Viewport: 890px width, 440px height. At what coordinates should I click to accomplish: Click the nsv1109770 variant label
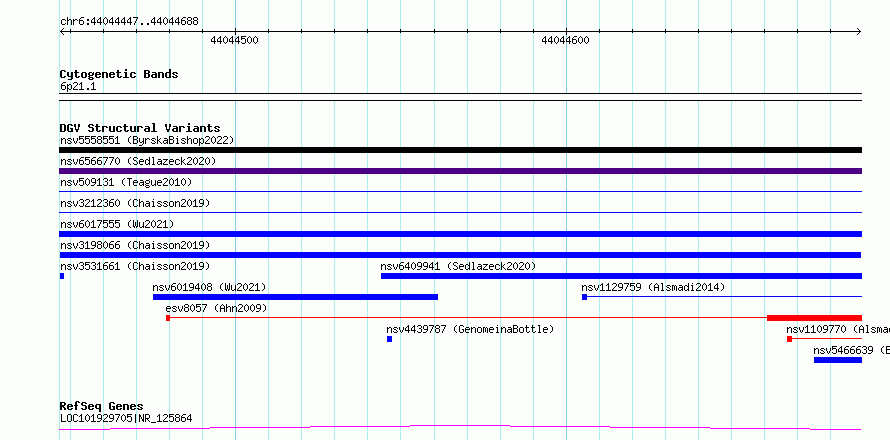(x=838, y=329)
